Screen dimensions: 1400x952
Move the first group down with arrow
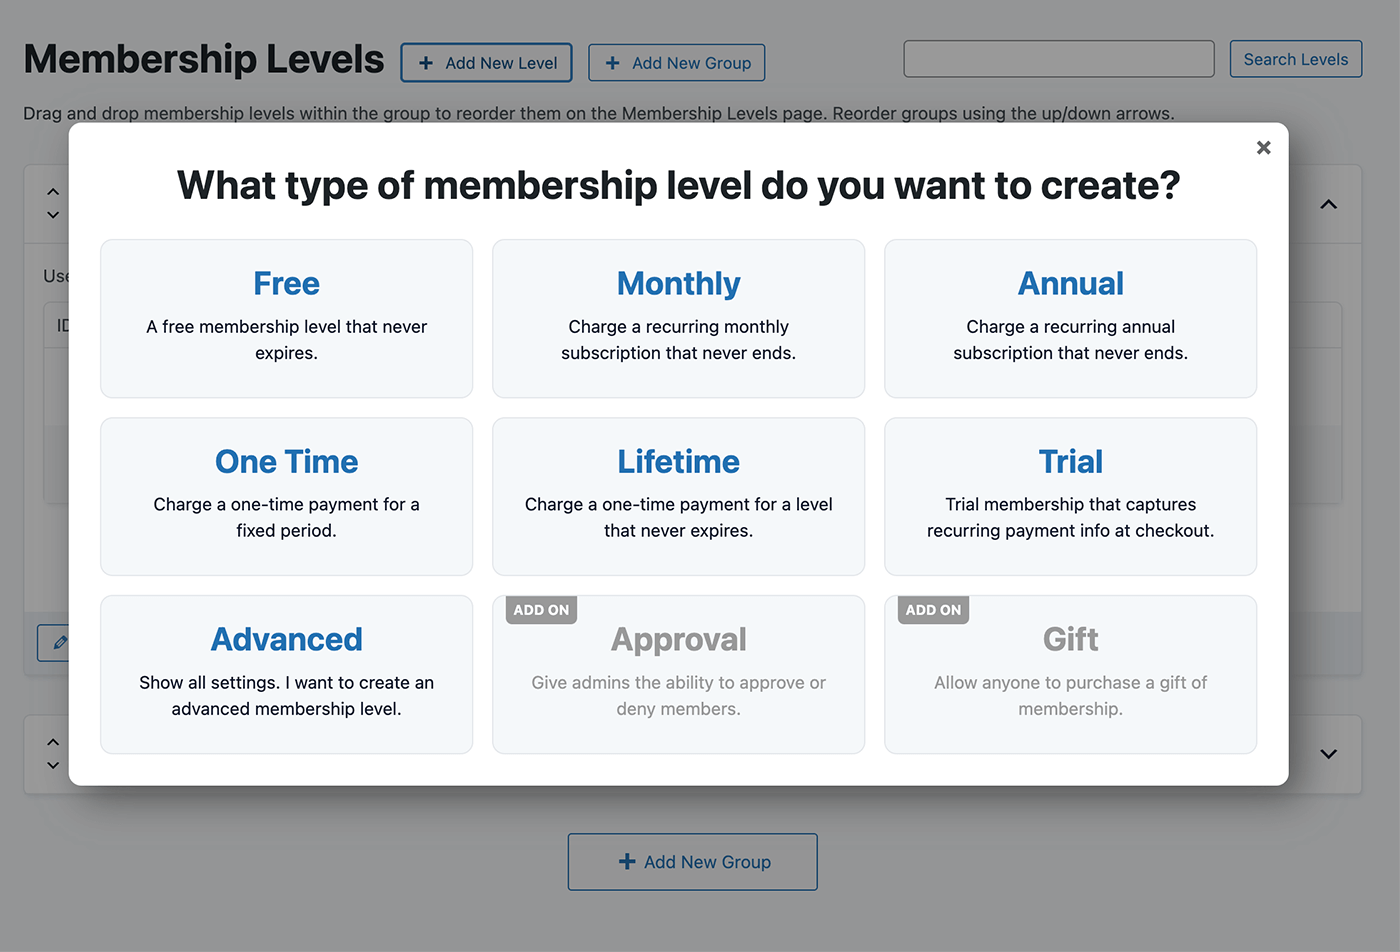[53, 215]
